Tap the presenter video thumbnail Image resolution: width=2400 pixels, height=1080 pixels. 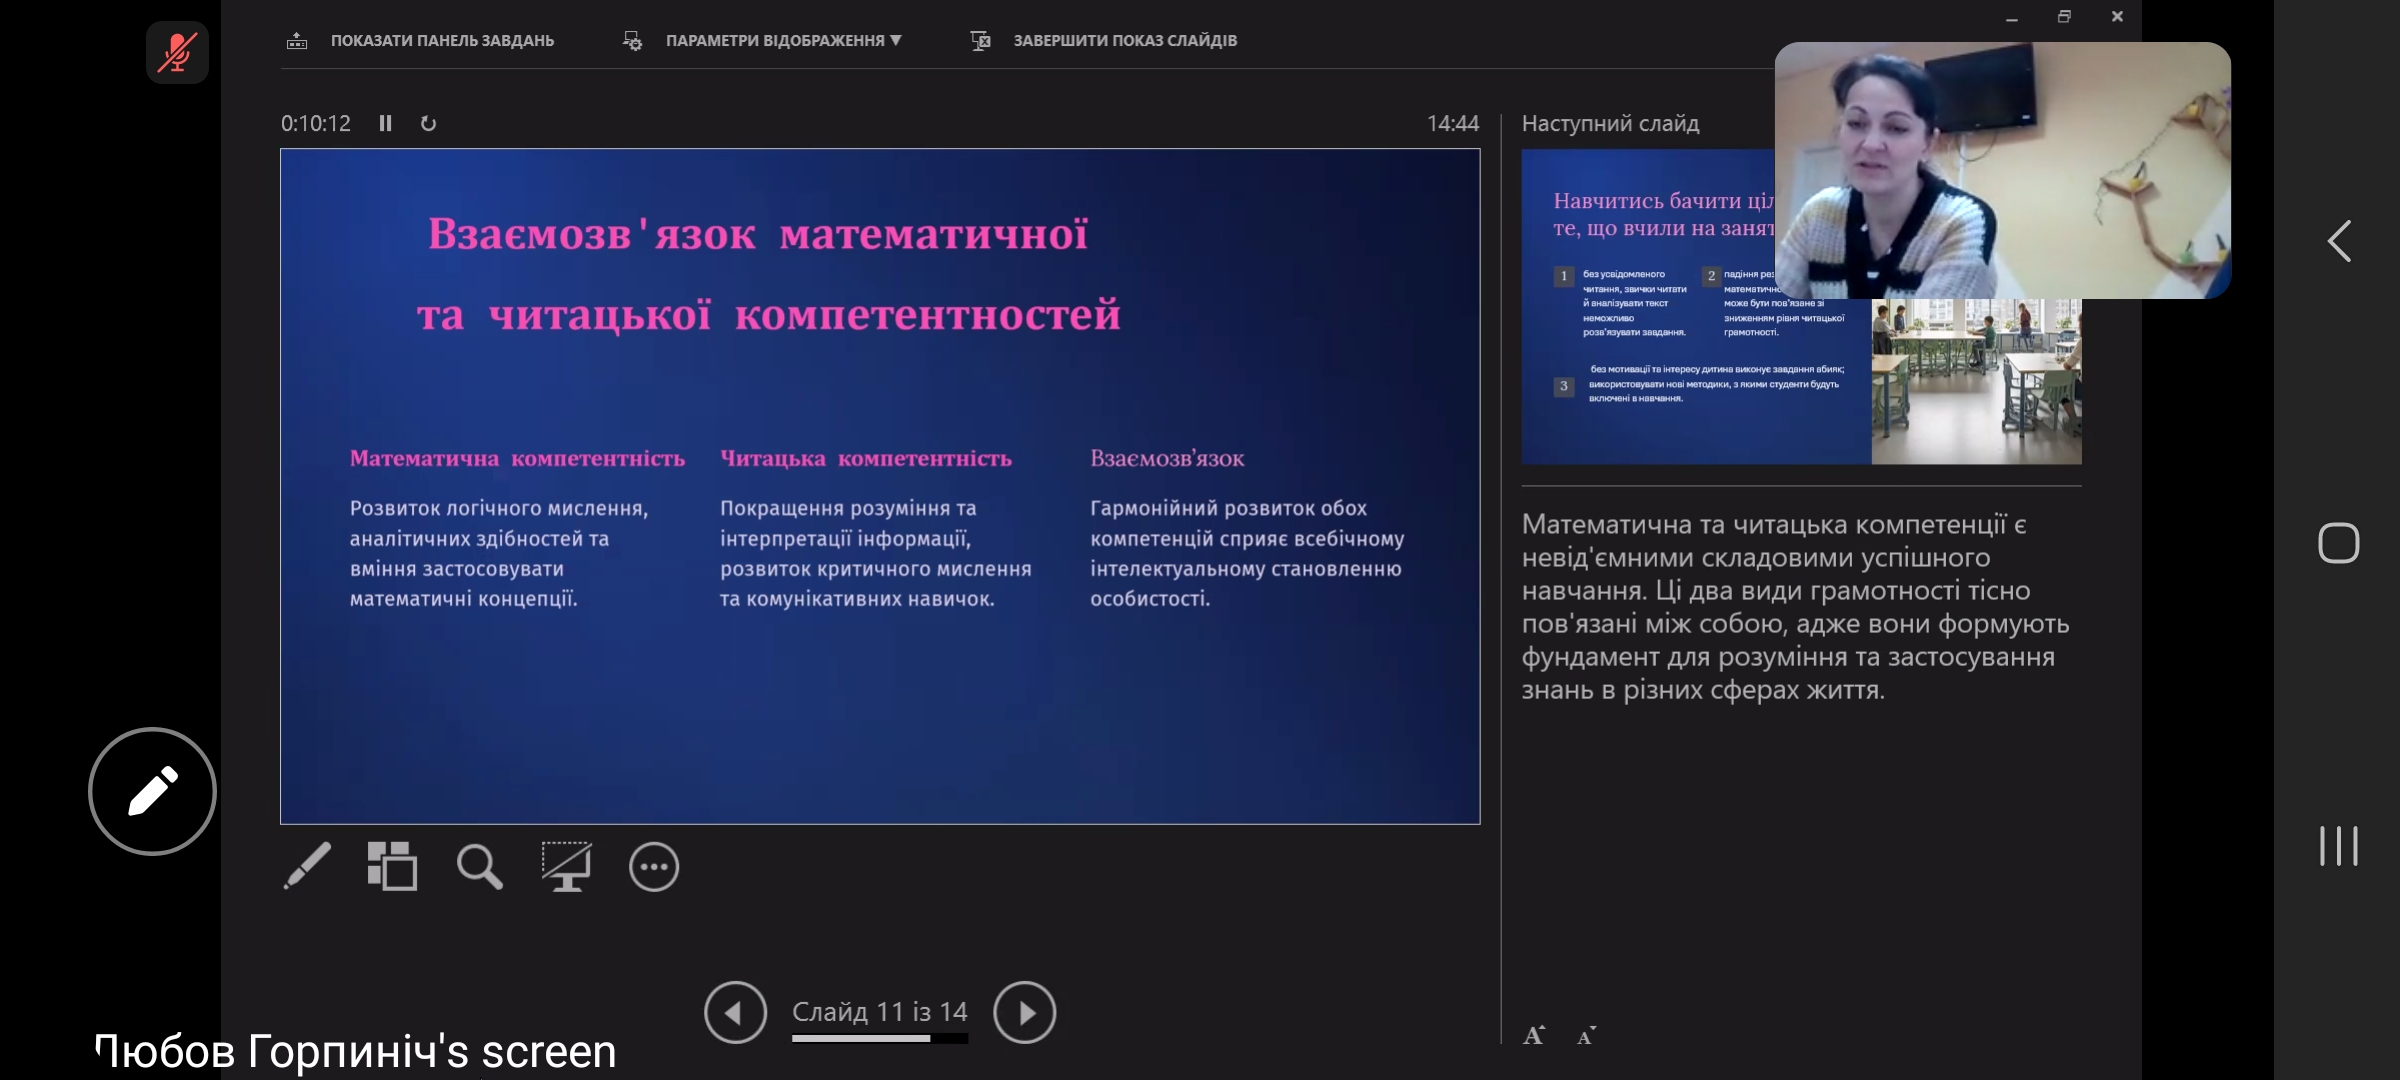tap(2002, 170)
